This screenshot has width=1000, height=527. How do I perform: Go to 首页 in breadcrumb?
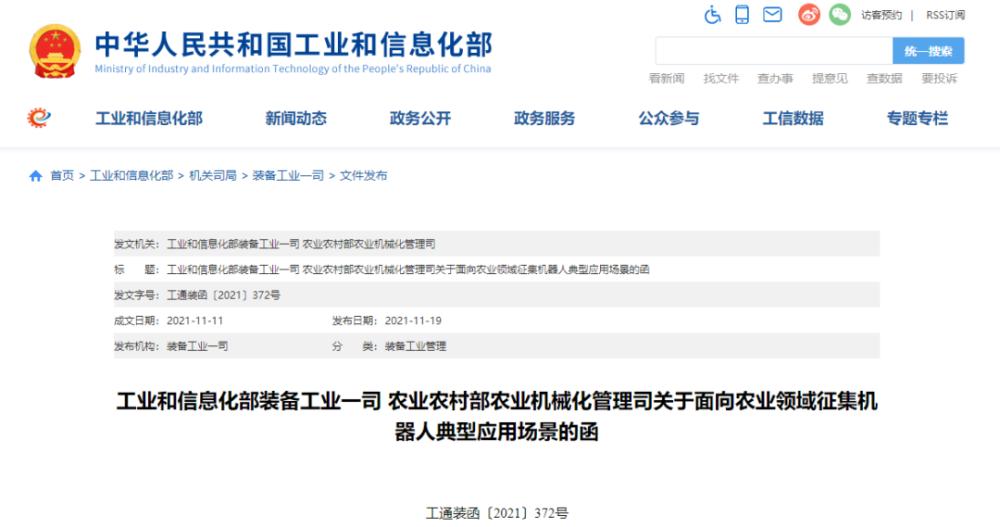pos(62,175)
